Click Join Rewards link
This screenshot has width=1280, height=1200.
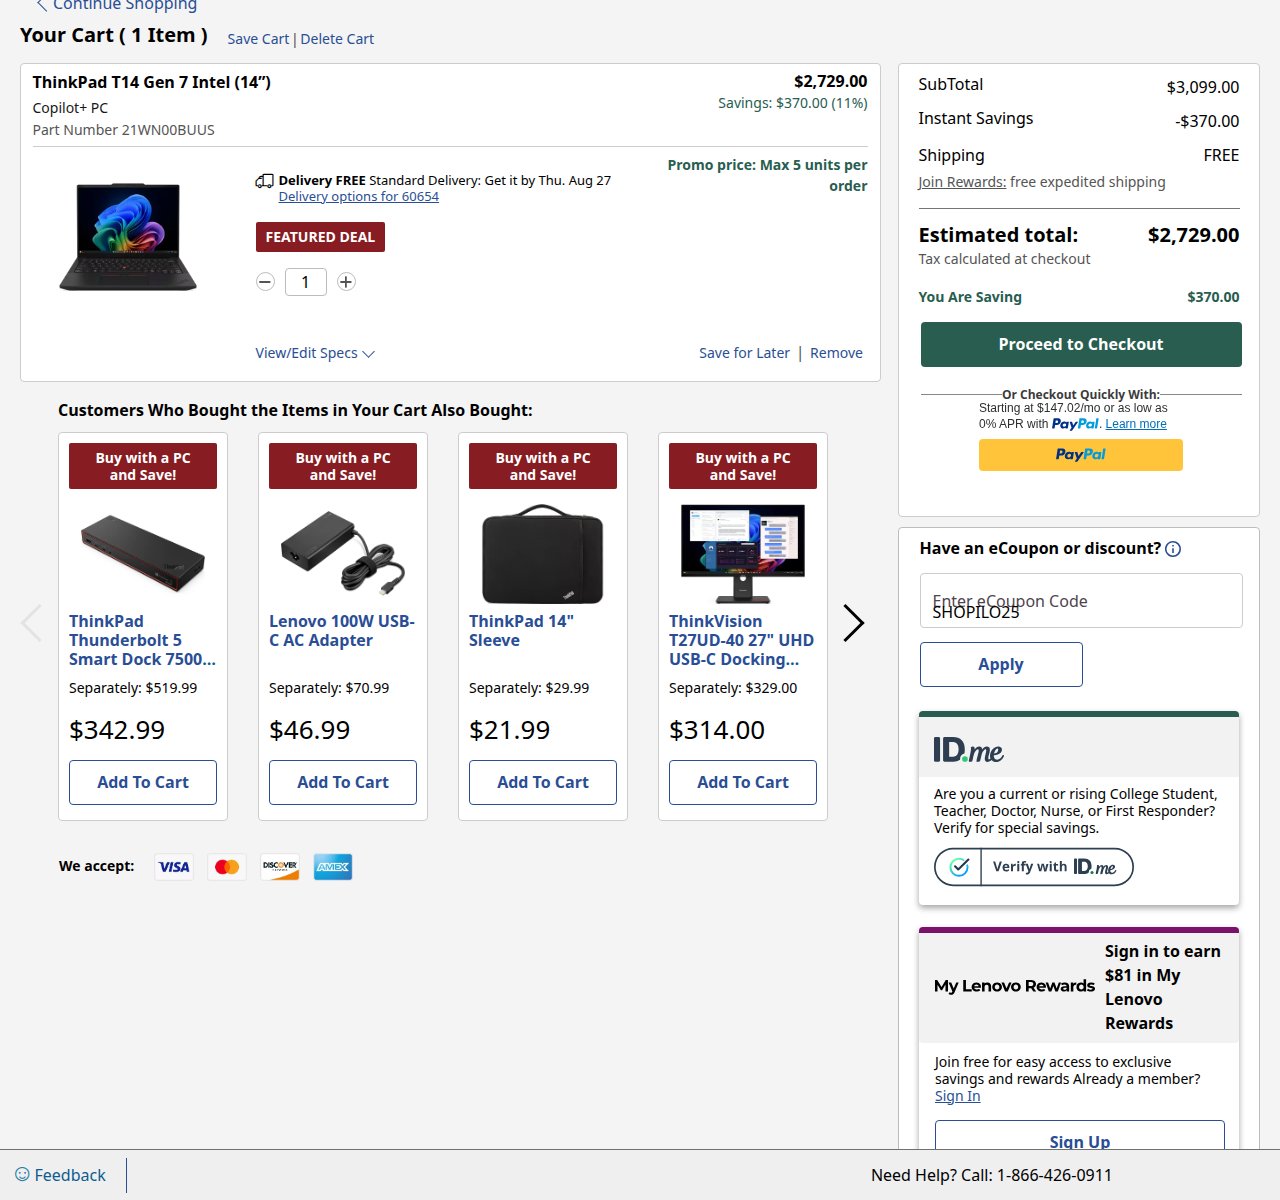pos(962,182)
